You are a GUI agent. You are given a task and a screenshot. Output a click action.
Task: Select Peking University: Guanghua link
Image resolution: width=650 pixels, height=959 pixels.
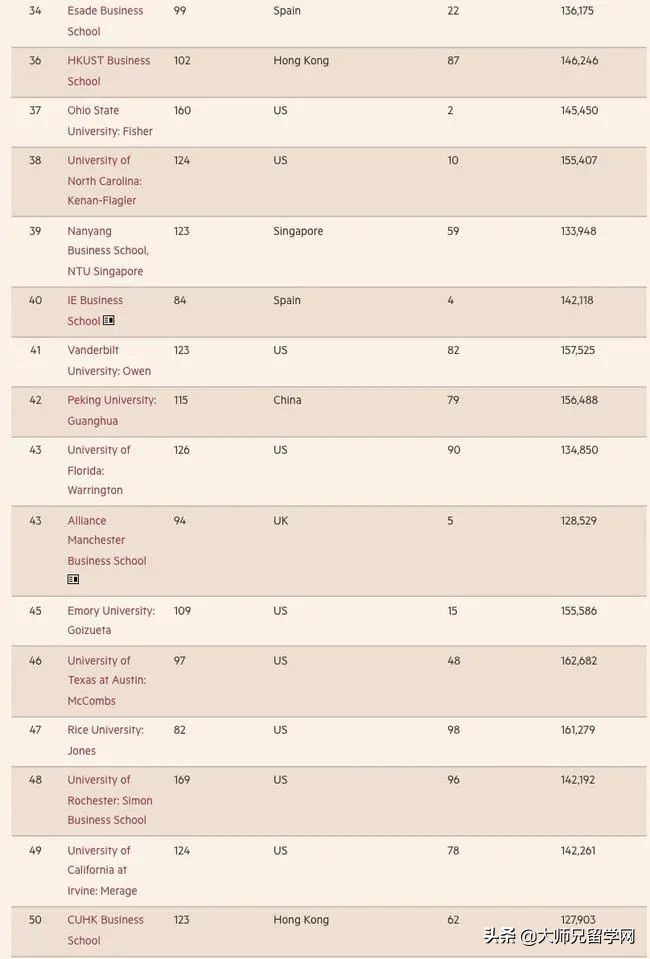(x=111, y=410)
